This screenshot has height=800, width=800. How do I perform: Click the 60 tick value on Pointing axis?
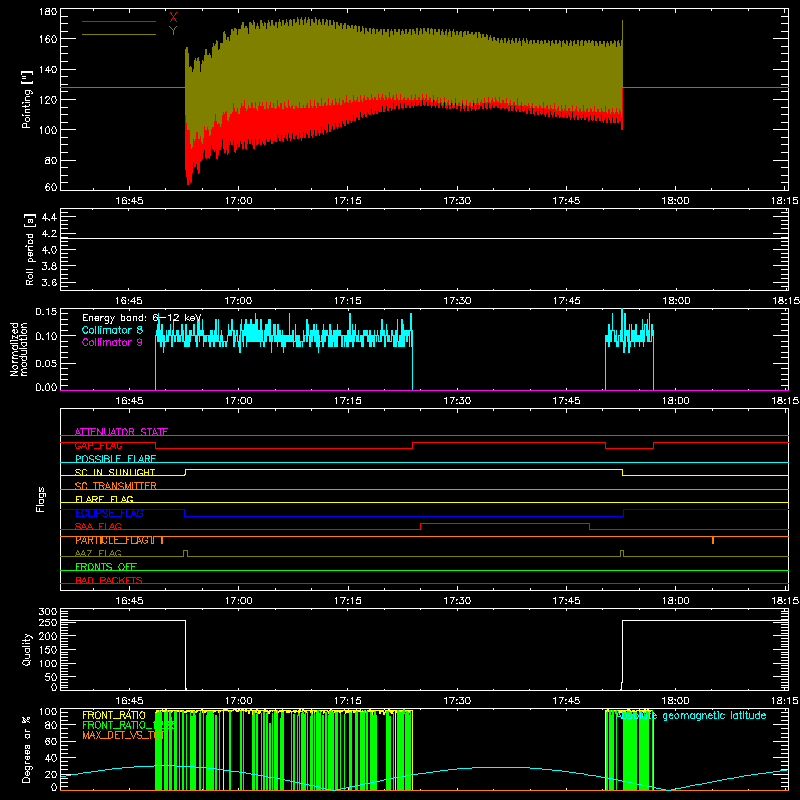[51, 187]
